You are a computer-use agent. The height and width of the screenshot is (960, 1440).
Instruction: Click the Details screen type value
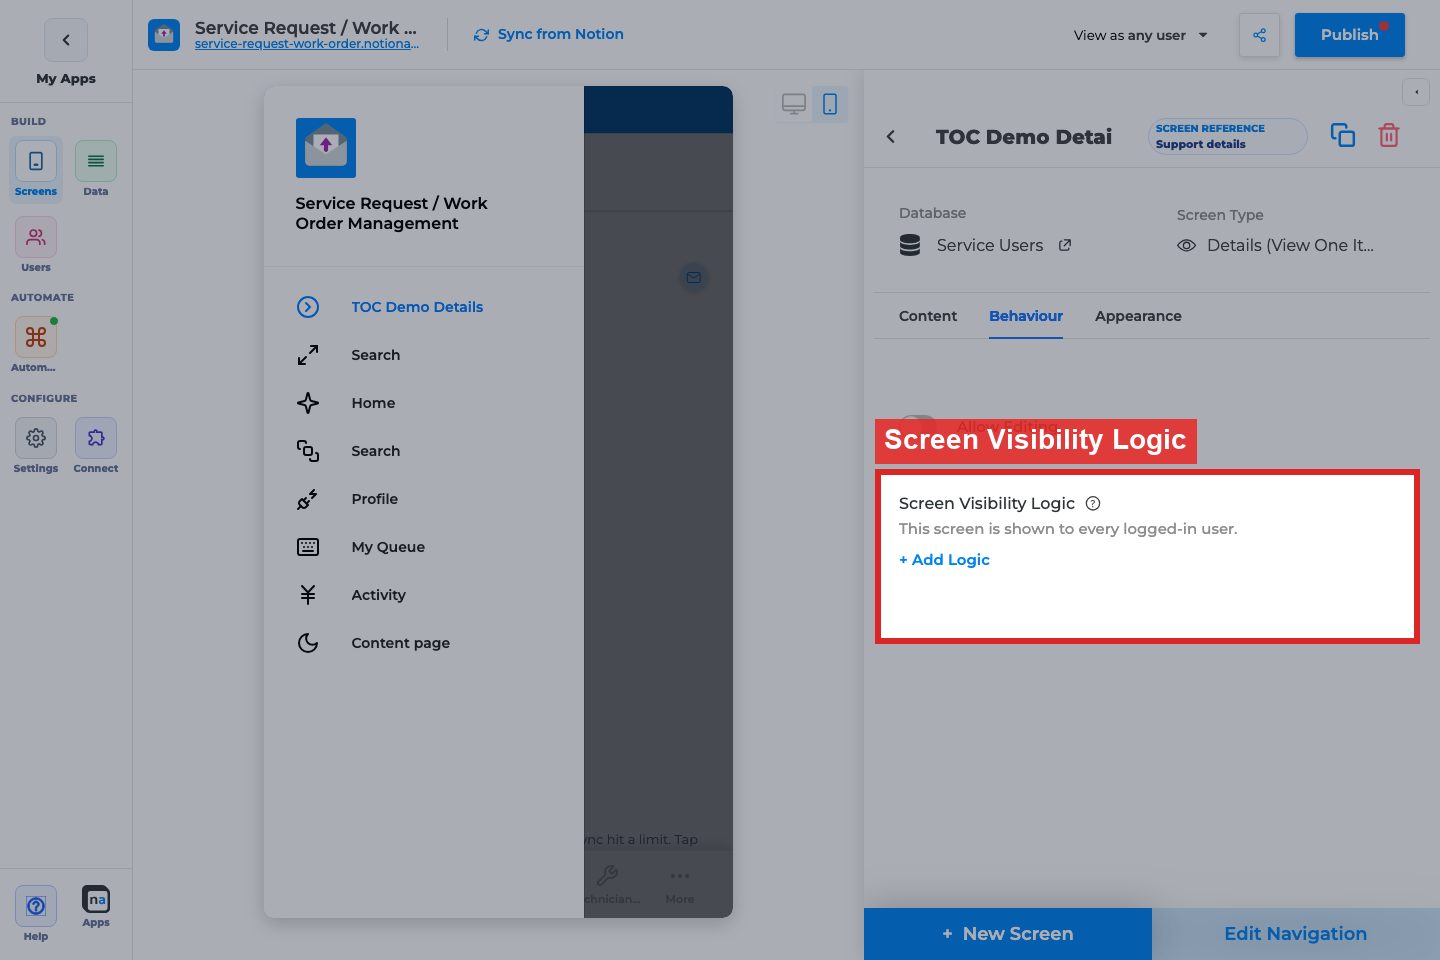(1290, 245)
